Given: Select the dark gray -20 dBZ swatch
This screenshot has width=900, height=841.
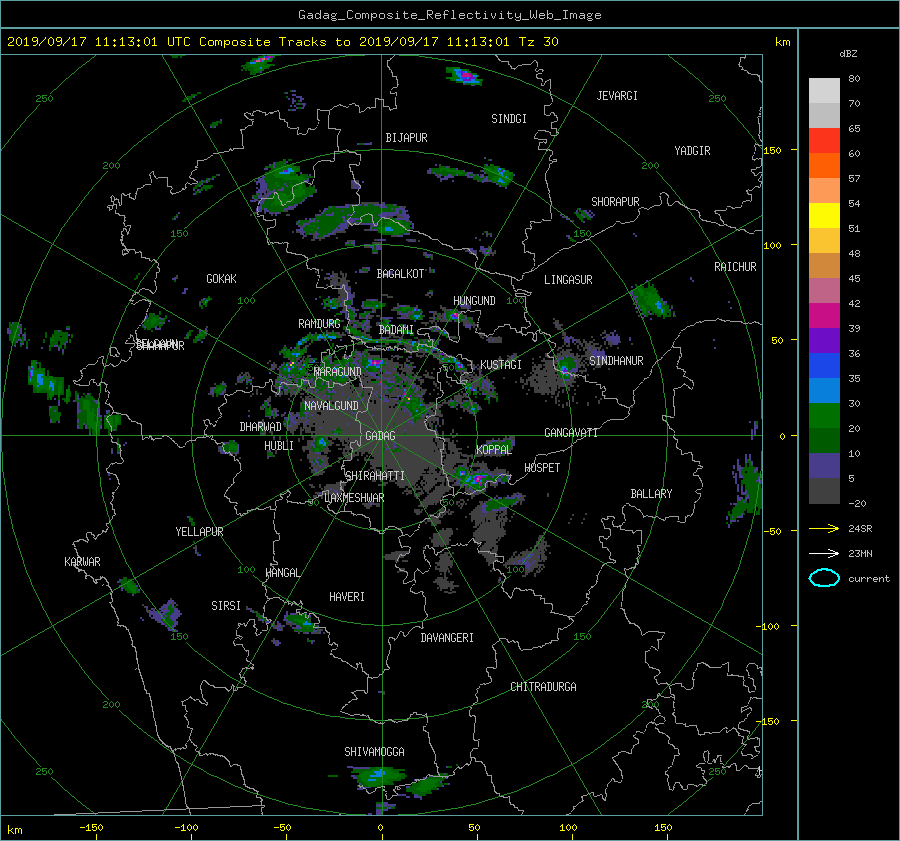Looking at the screenshot, I should coord(824,491).
